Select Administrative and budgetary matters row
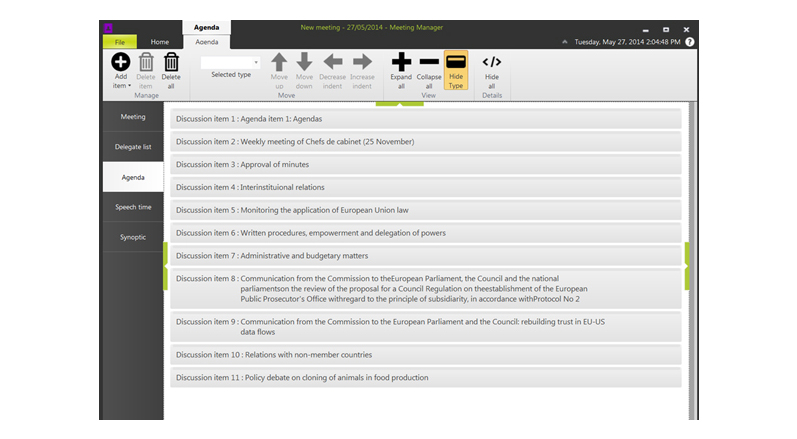Screen dimensions: 797x439 pos(426,256)
